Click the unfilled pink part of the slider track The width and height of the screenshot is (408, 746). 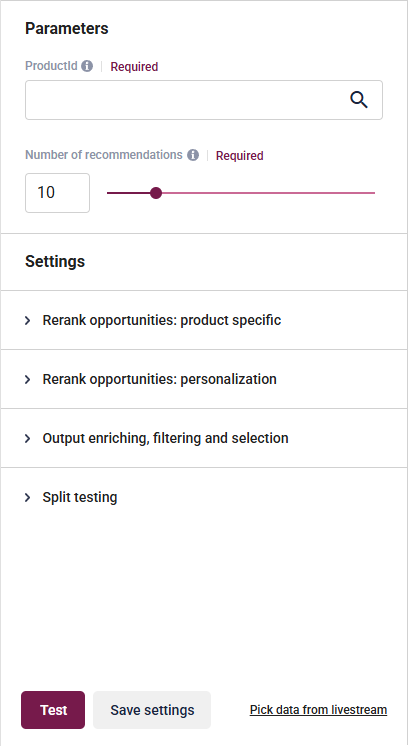pos(268,193)
